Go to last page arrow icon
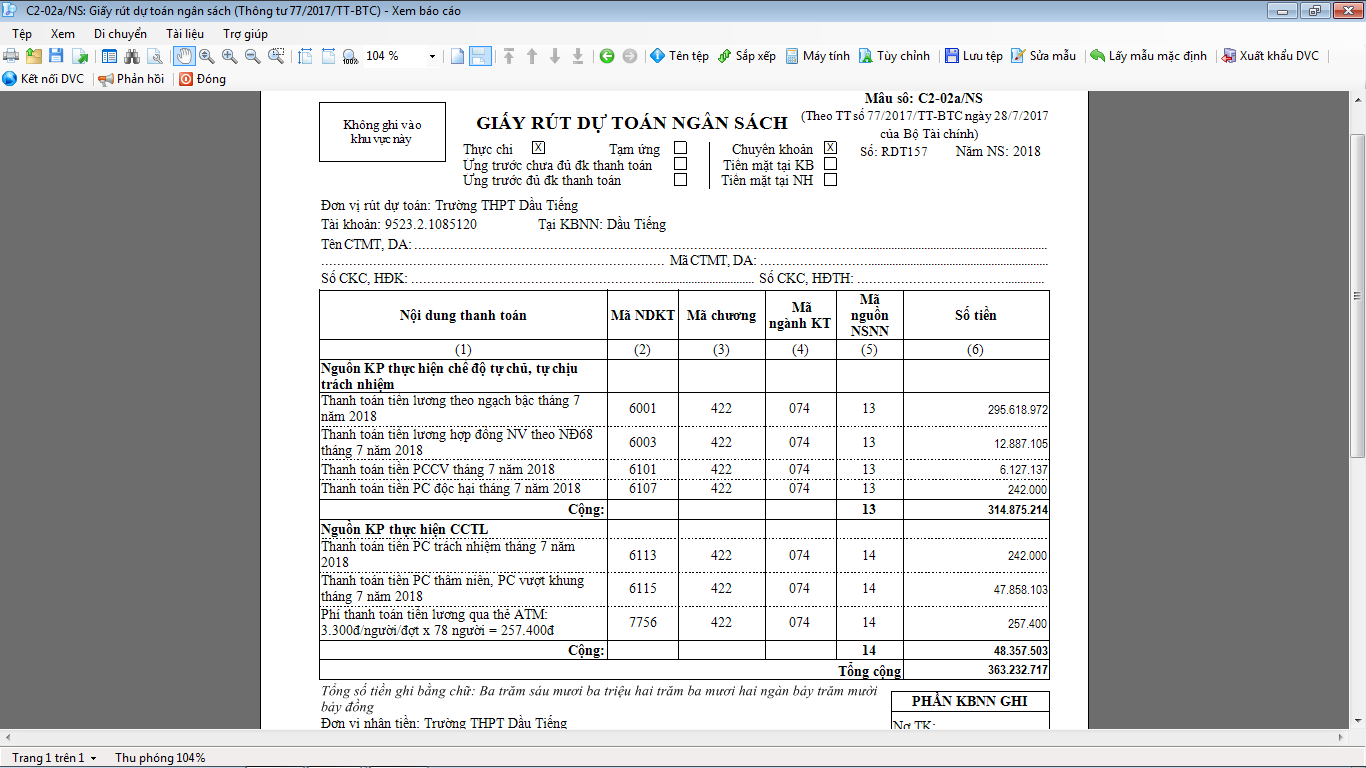 point(578,56)
